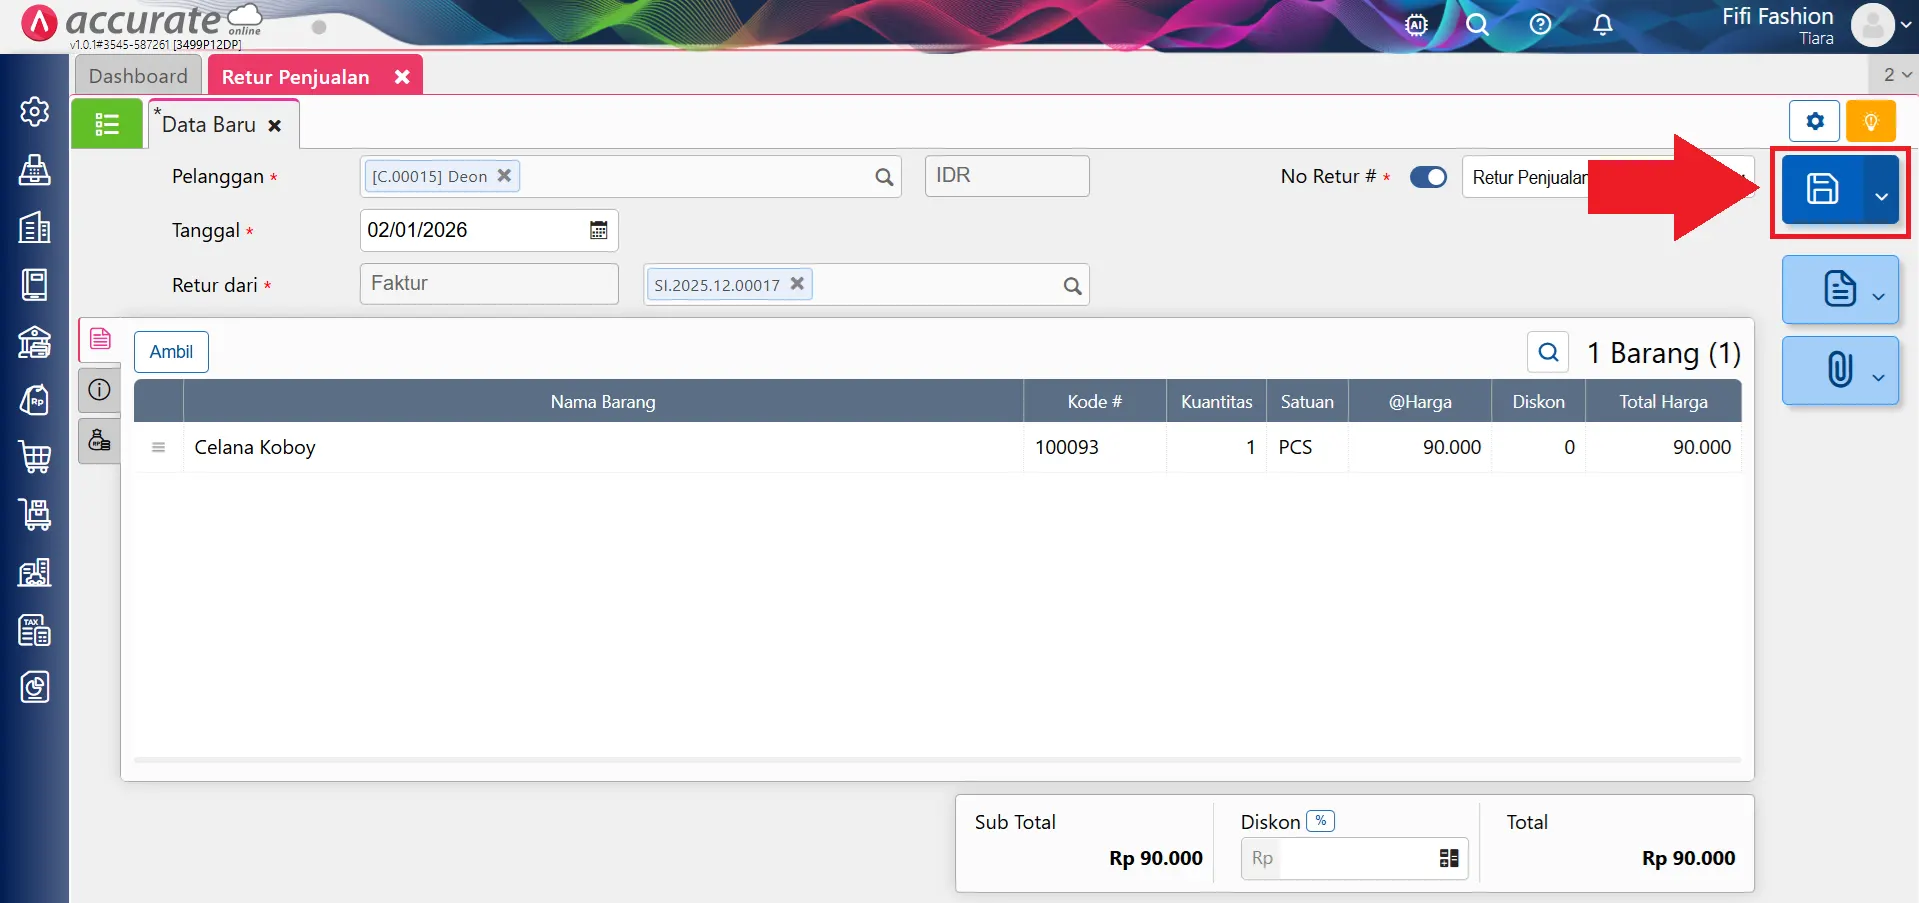Expand the document button dropdown
Image resolution: width=1919 pixels, height=903 pixels.
click(1878, 296)
